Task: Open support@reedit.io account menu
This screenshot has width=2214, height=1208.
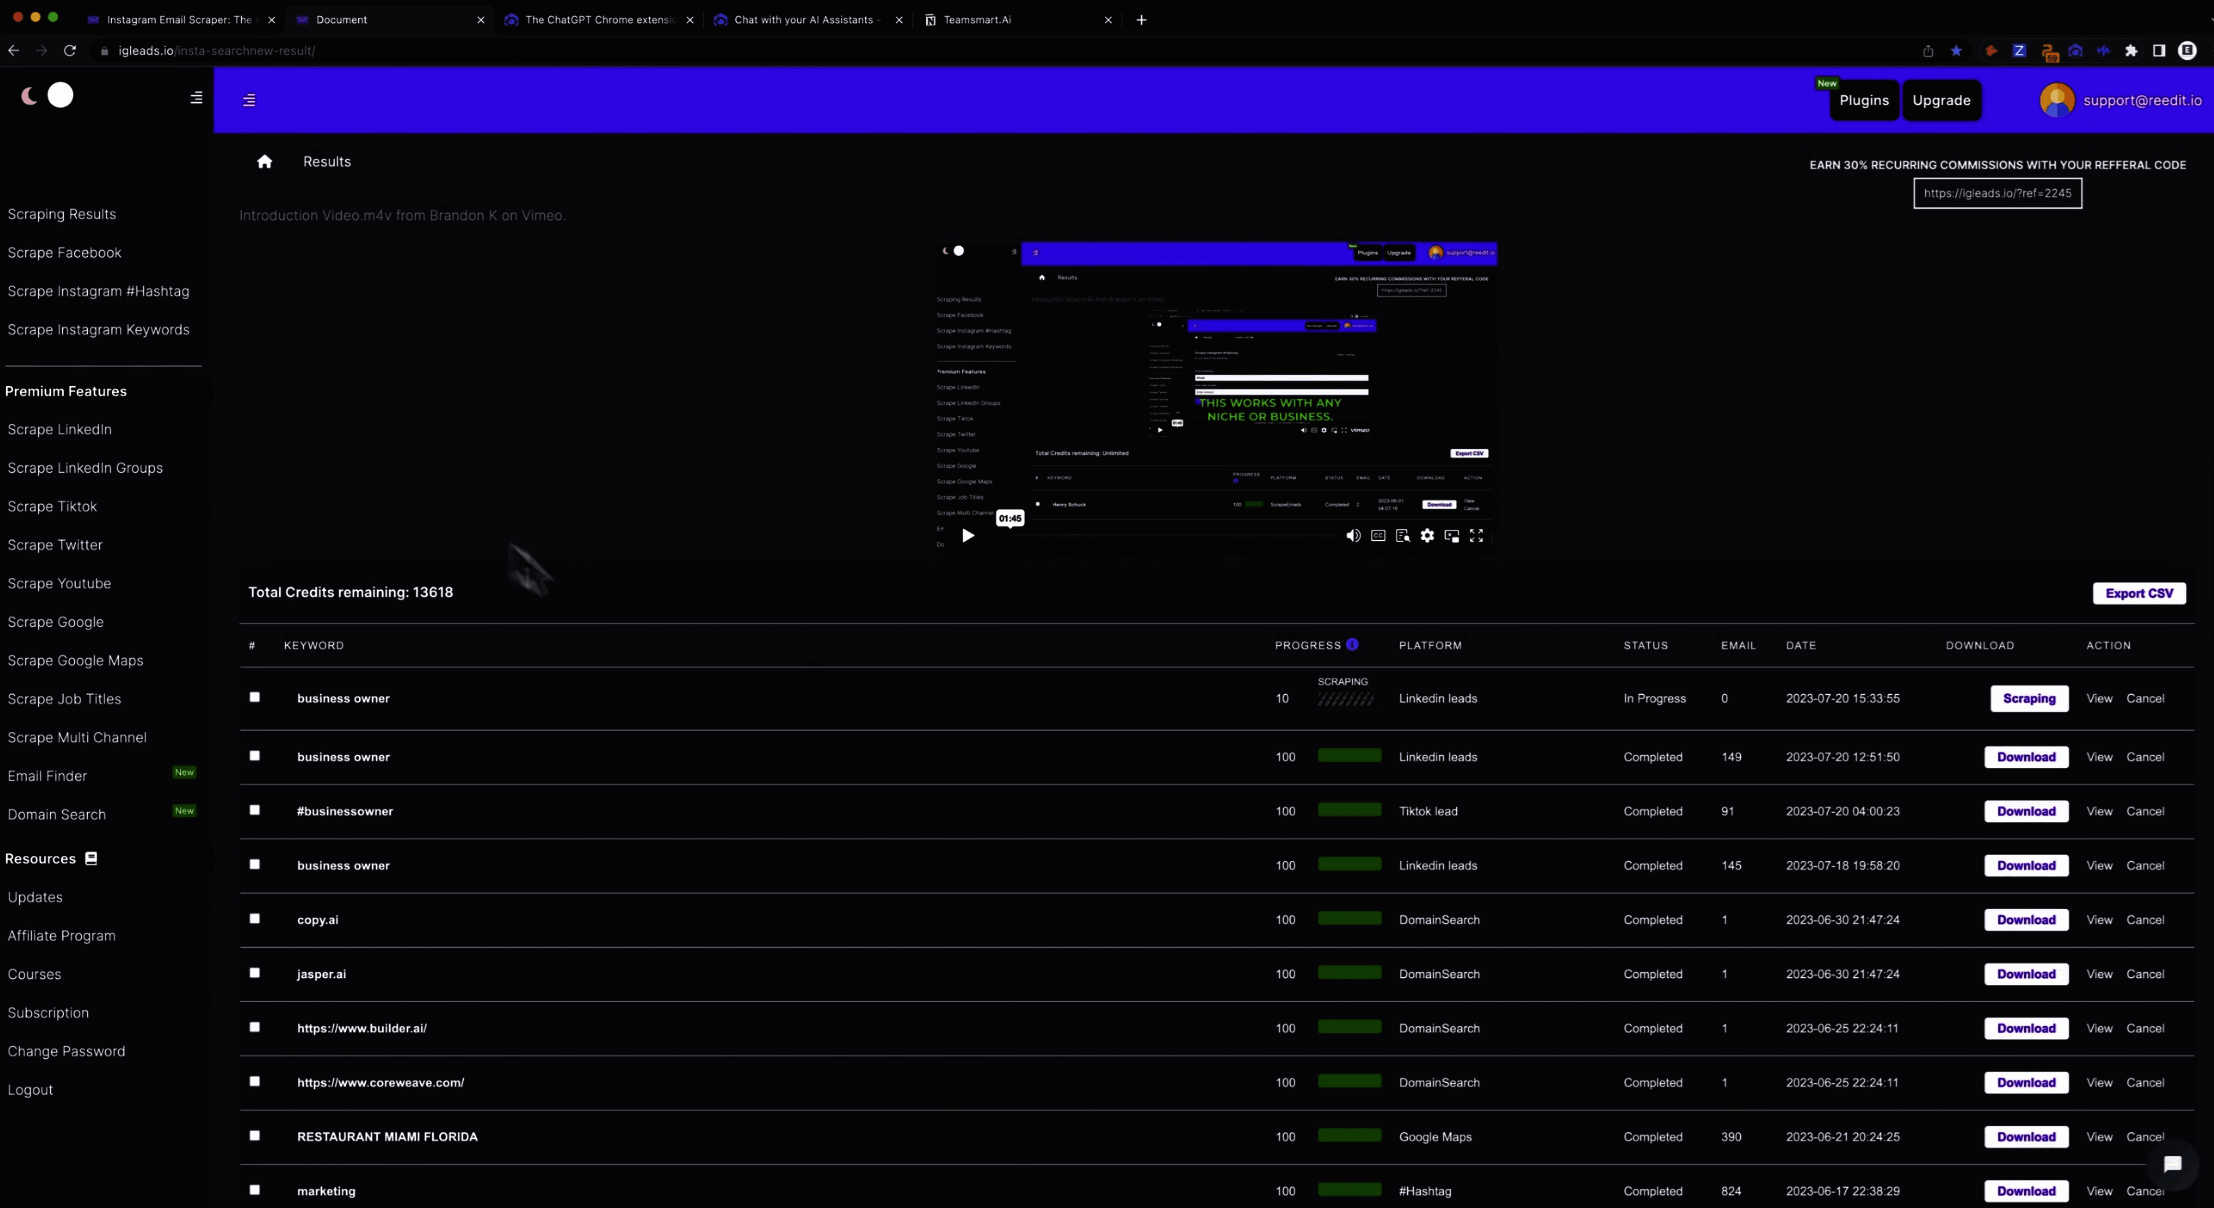Action: [2120, 100]
